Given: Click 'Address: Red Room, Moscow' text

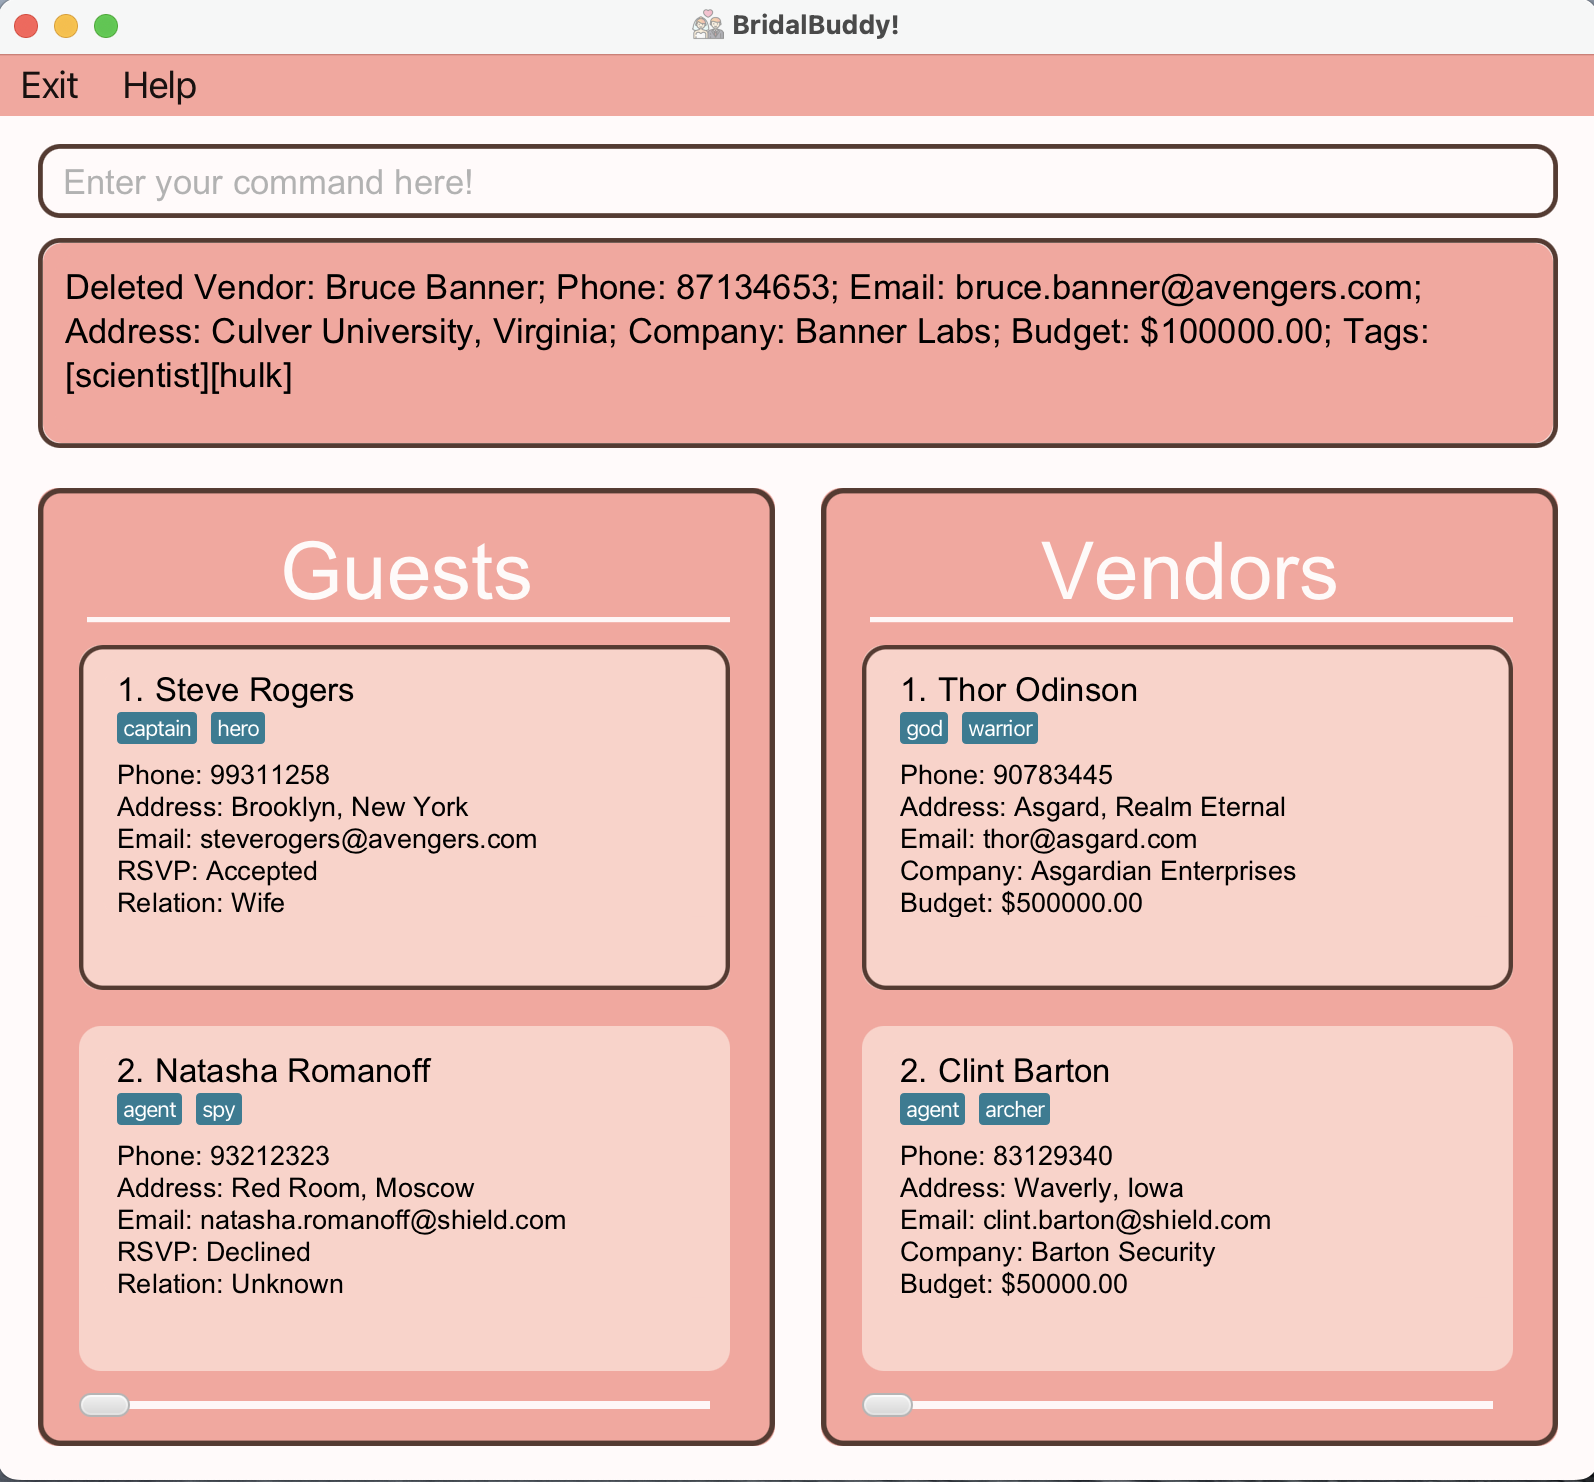Looking at the screenshot, I should [296, 1188].
